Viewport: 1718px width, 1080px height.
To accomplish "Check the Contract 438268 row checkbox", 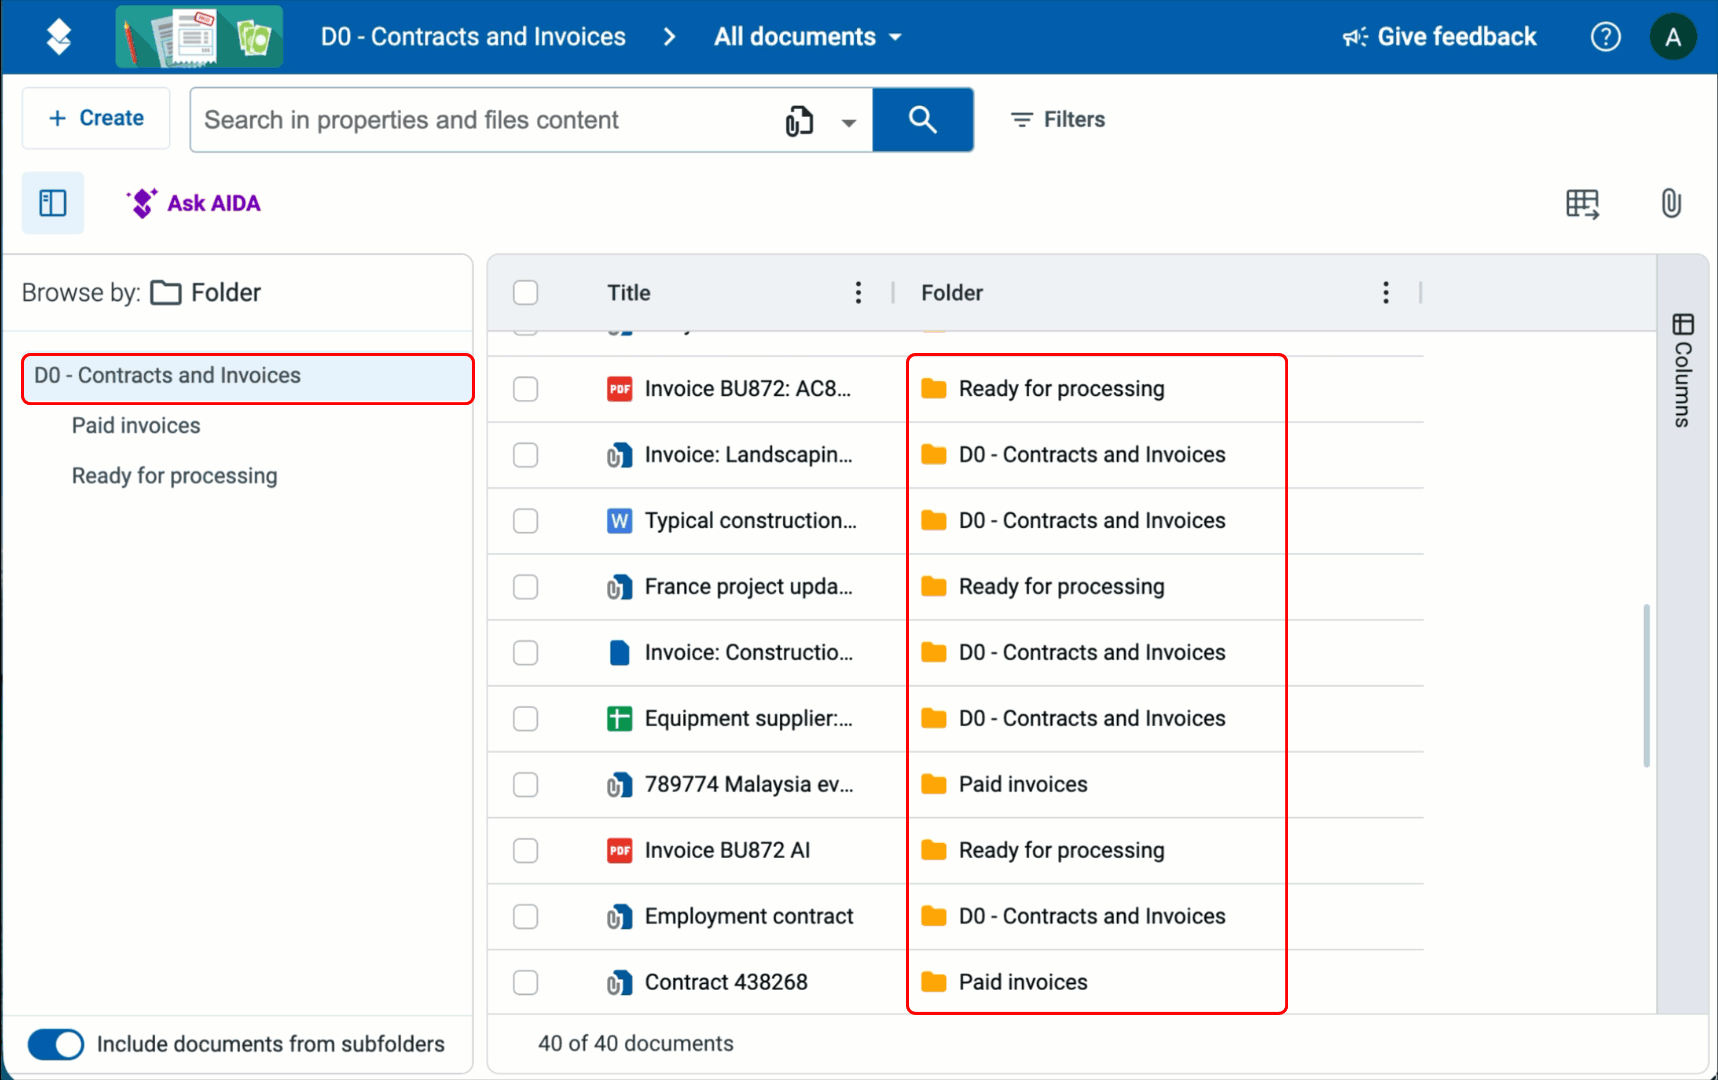I will 525,983.
